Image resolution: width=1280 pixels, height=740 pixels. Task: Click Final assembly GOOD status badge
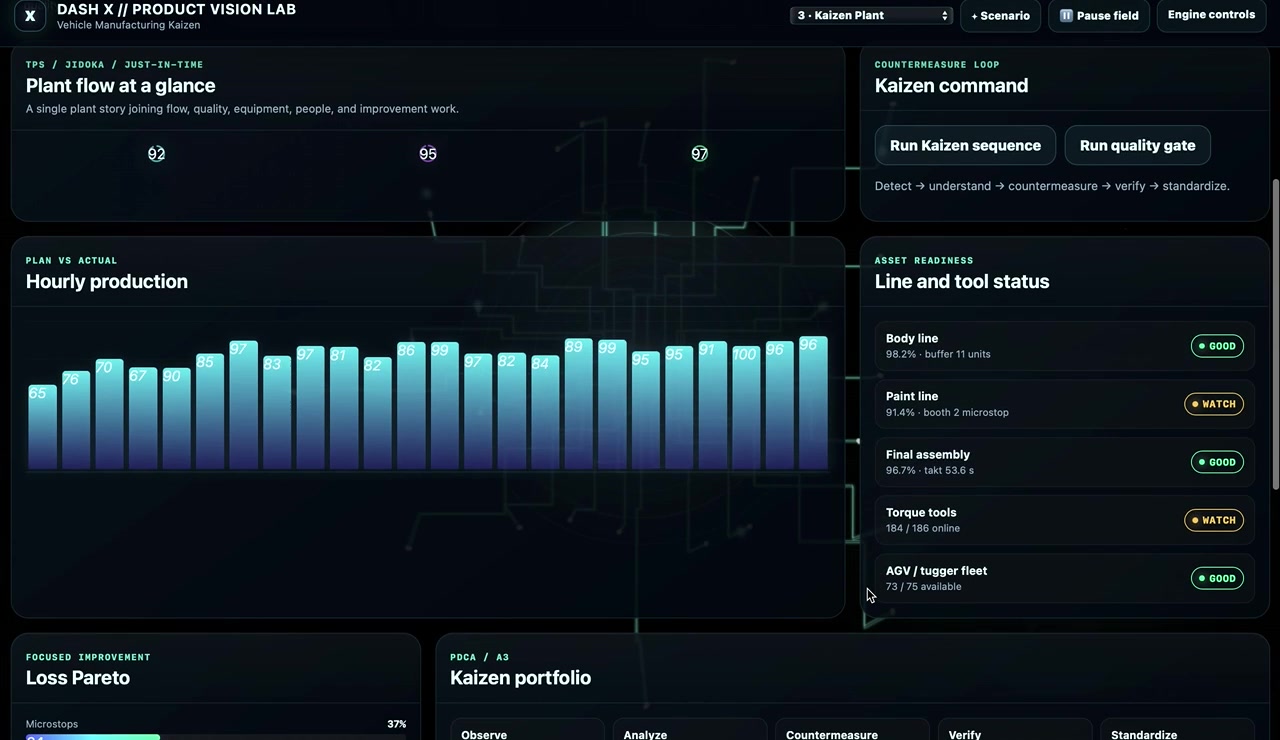coord(1217,462)
